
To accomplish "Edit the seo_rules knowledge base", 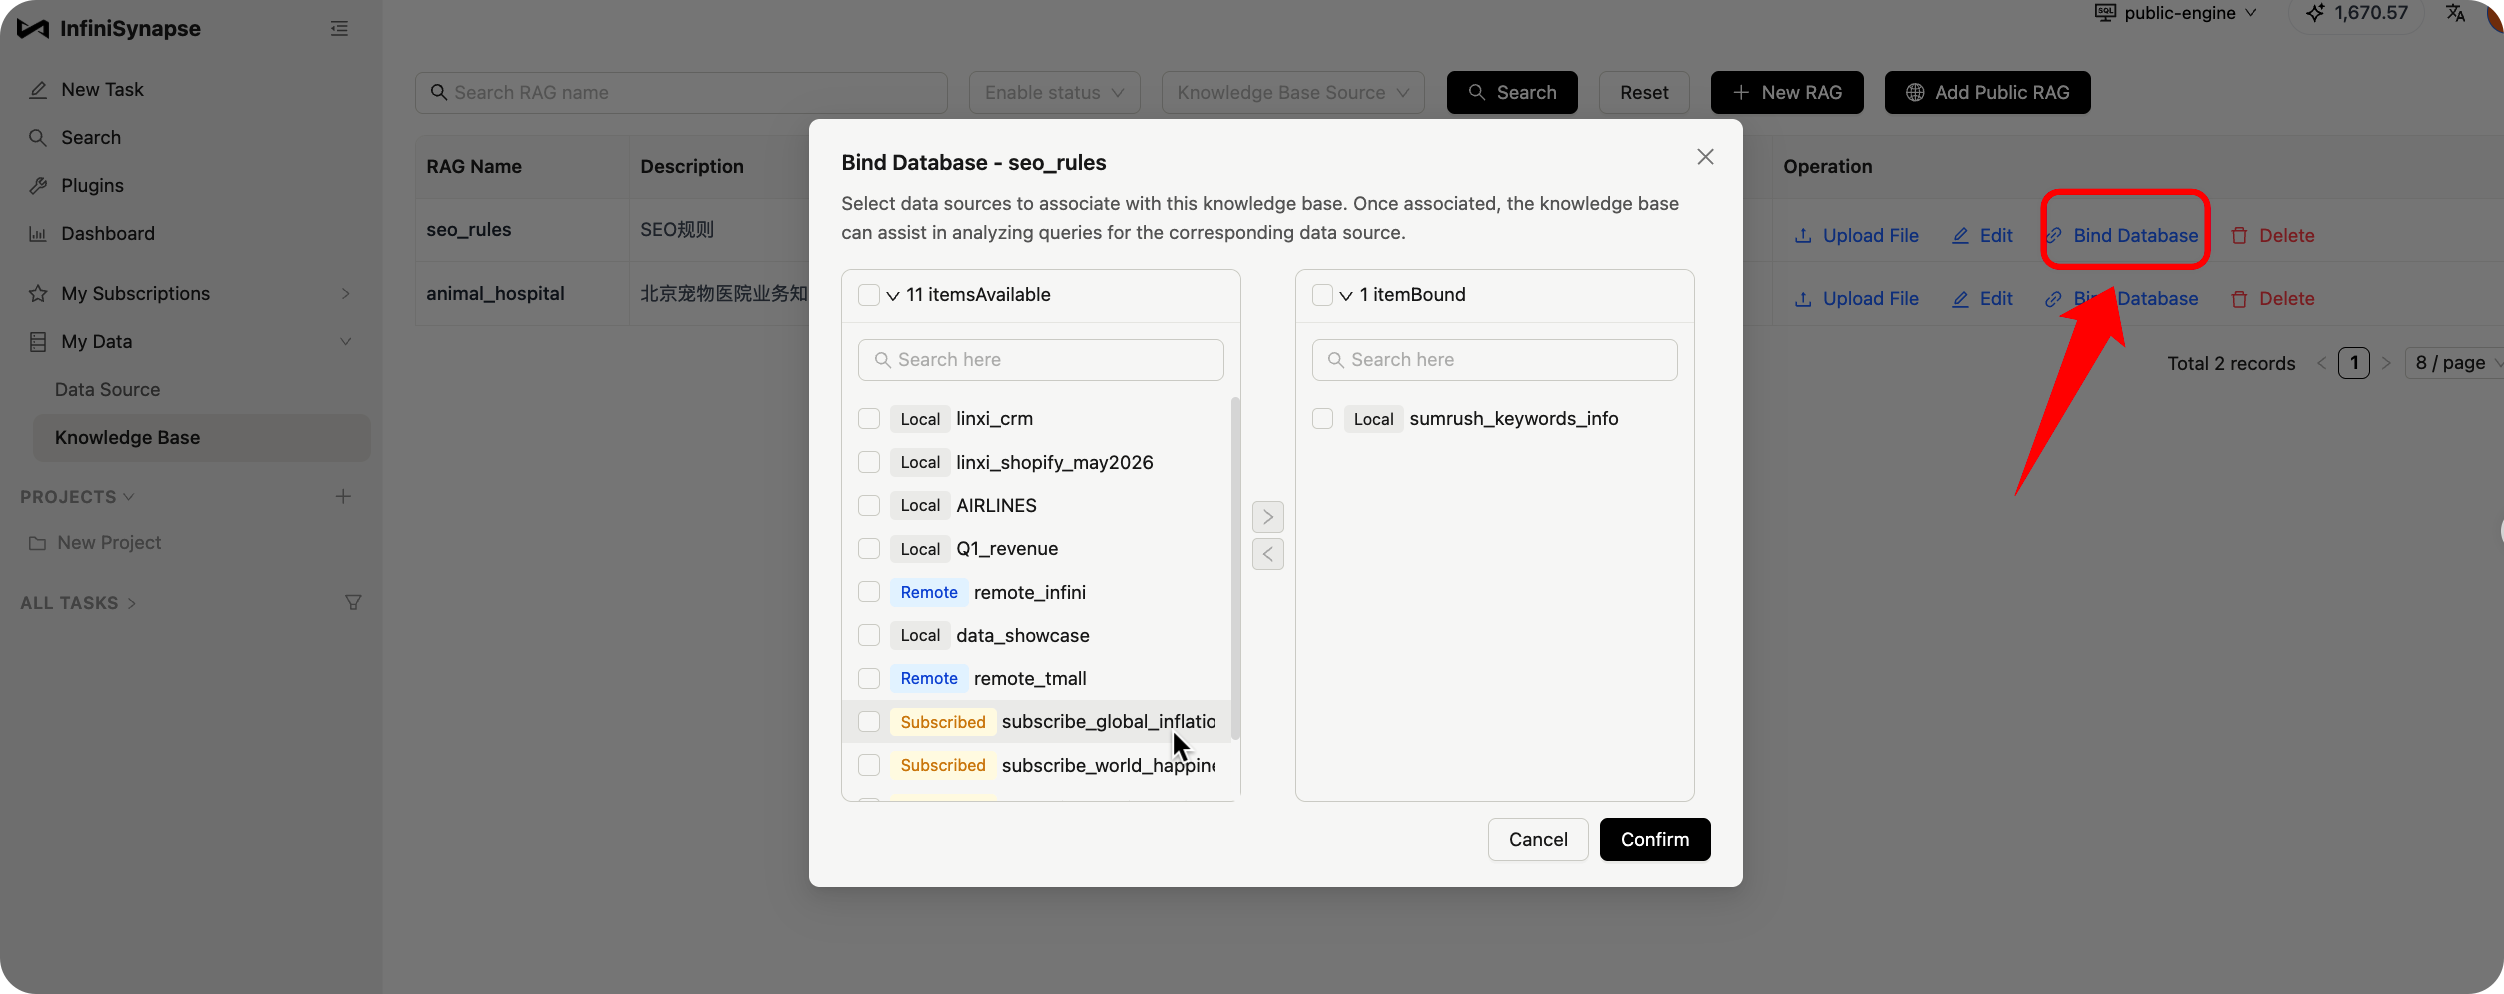I will point(1982,235).
